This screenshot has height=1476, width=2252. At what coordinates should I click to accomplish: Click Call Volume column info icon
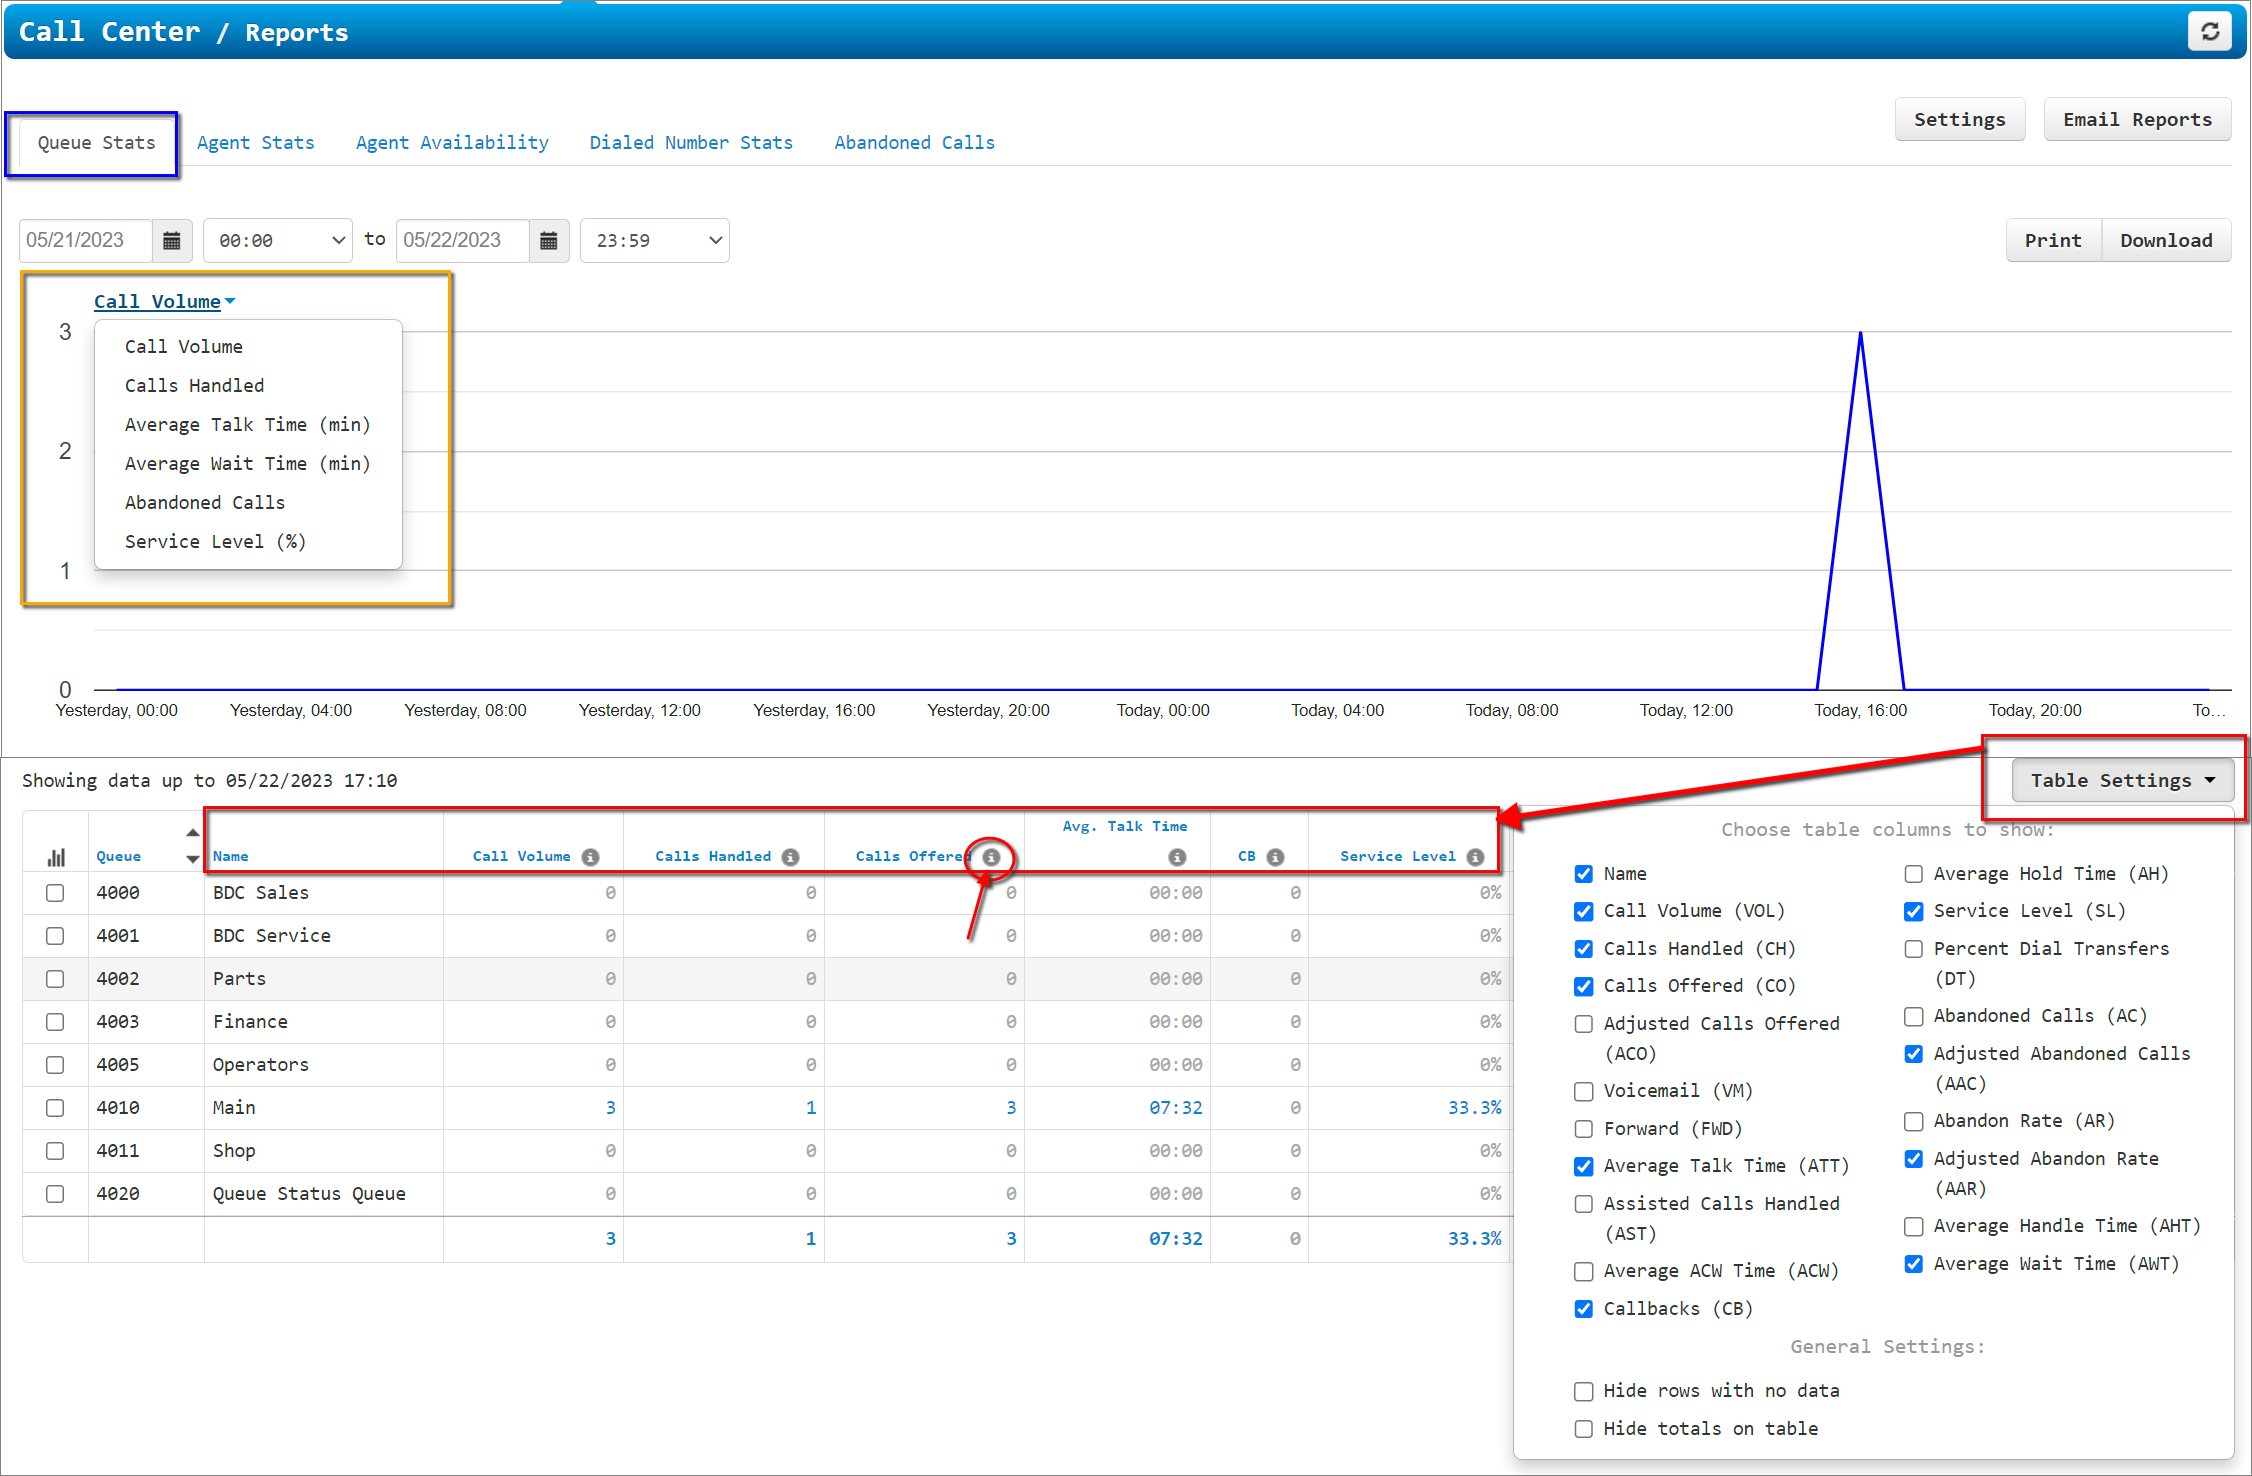click(x=591, y=857)
